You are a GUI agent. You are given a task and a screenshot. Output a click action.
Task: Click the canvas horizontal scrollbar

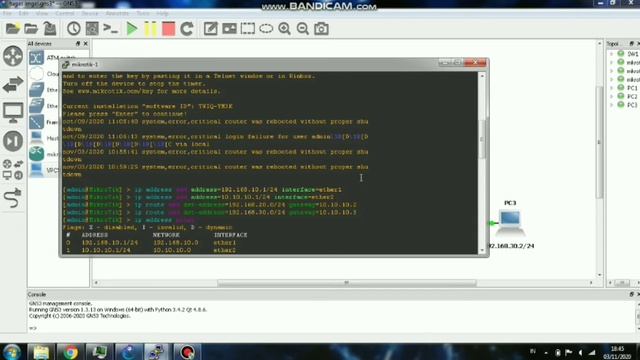pos(347,282)
